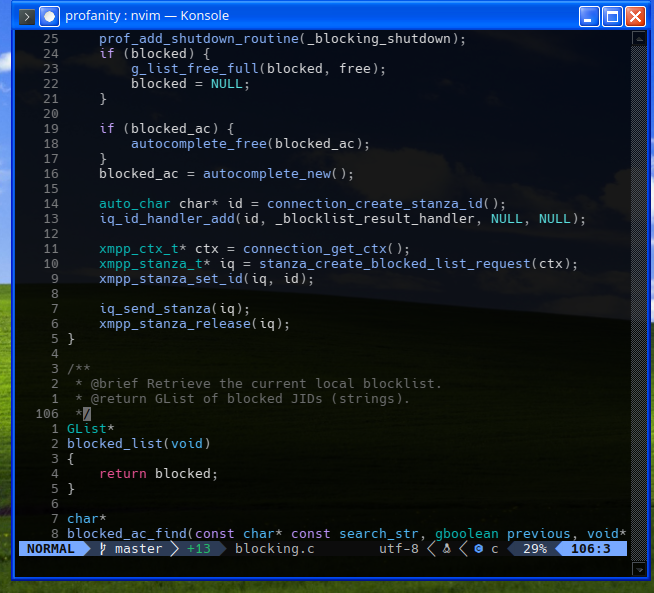This screenshot has height=593, width=654.
Task: Click xmpp_ctx_t* type declaration
Action: 143,249
